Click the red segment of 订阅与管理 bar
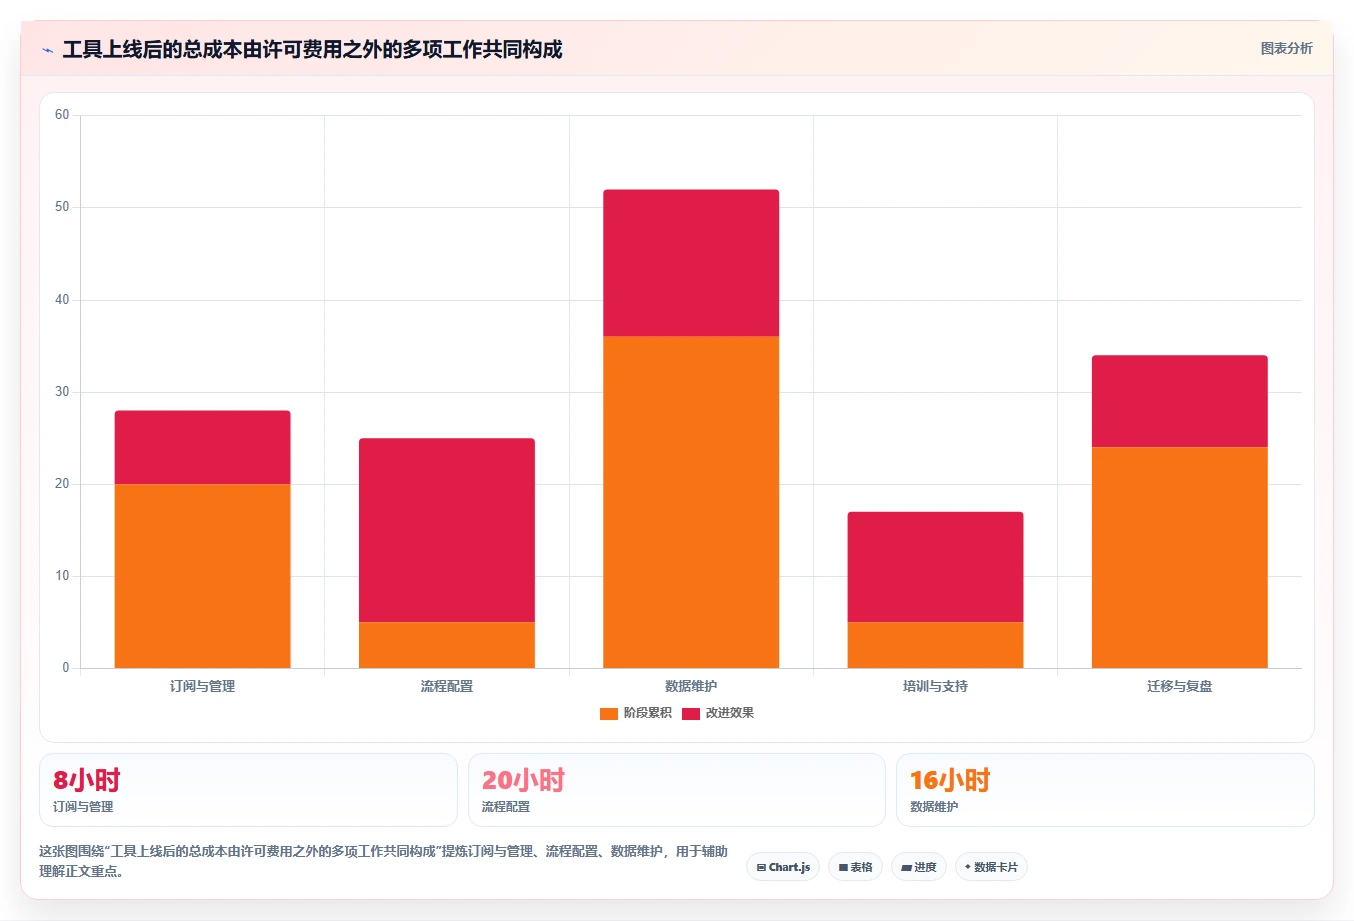The height and width of the screenshot is (921, 1354). (x=203, y=447)
